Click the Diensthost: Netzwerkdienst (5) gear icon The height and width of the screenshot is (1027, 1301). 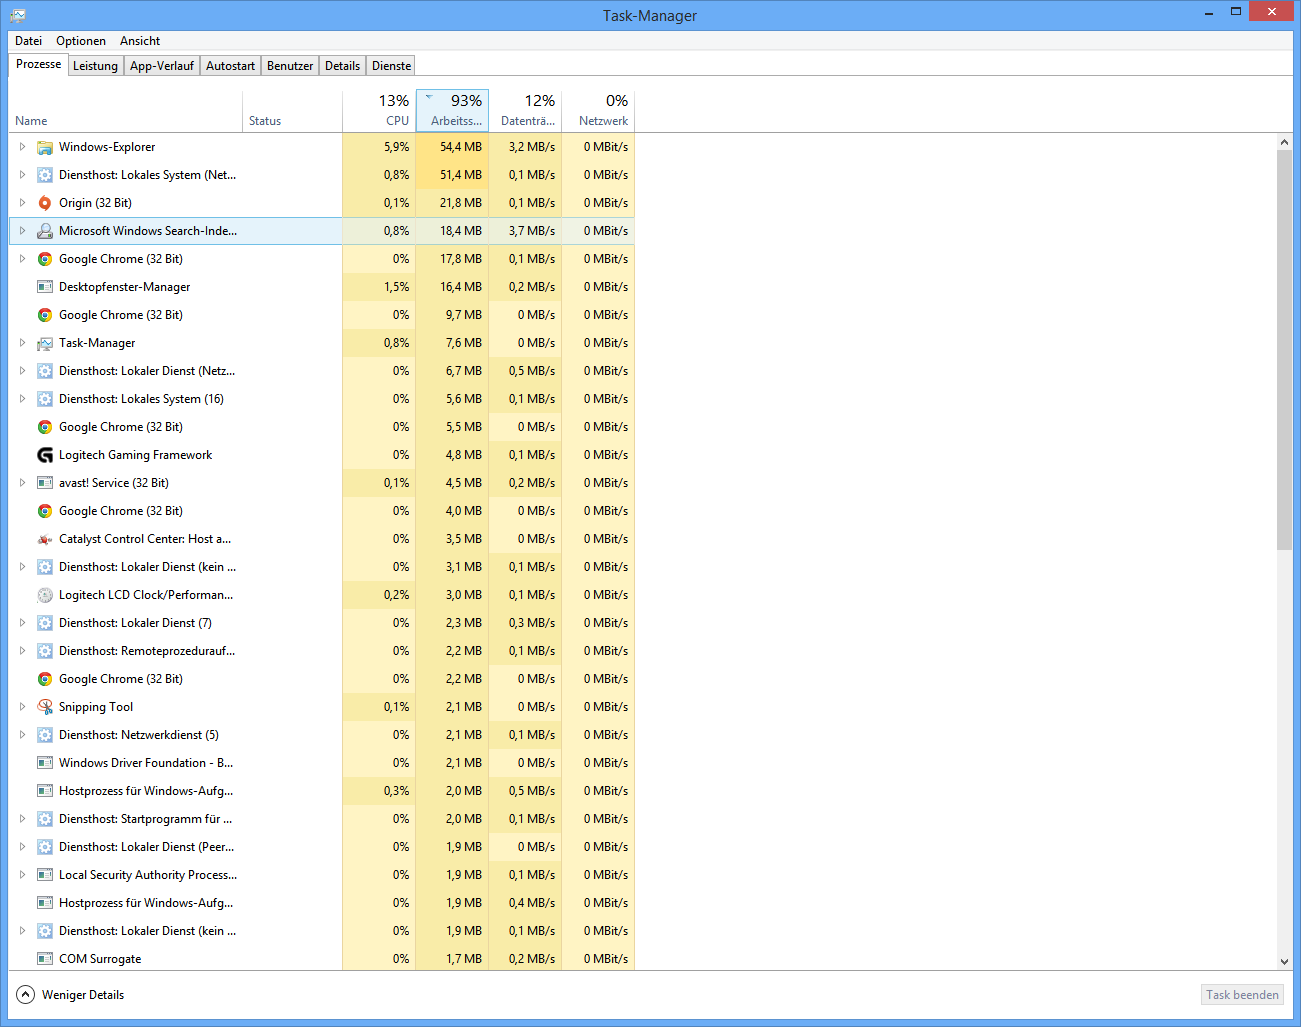pyautogui.click(x=45, y=735)
